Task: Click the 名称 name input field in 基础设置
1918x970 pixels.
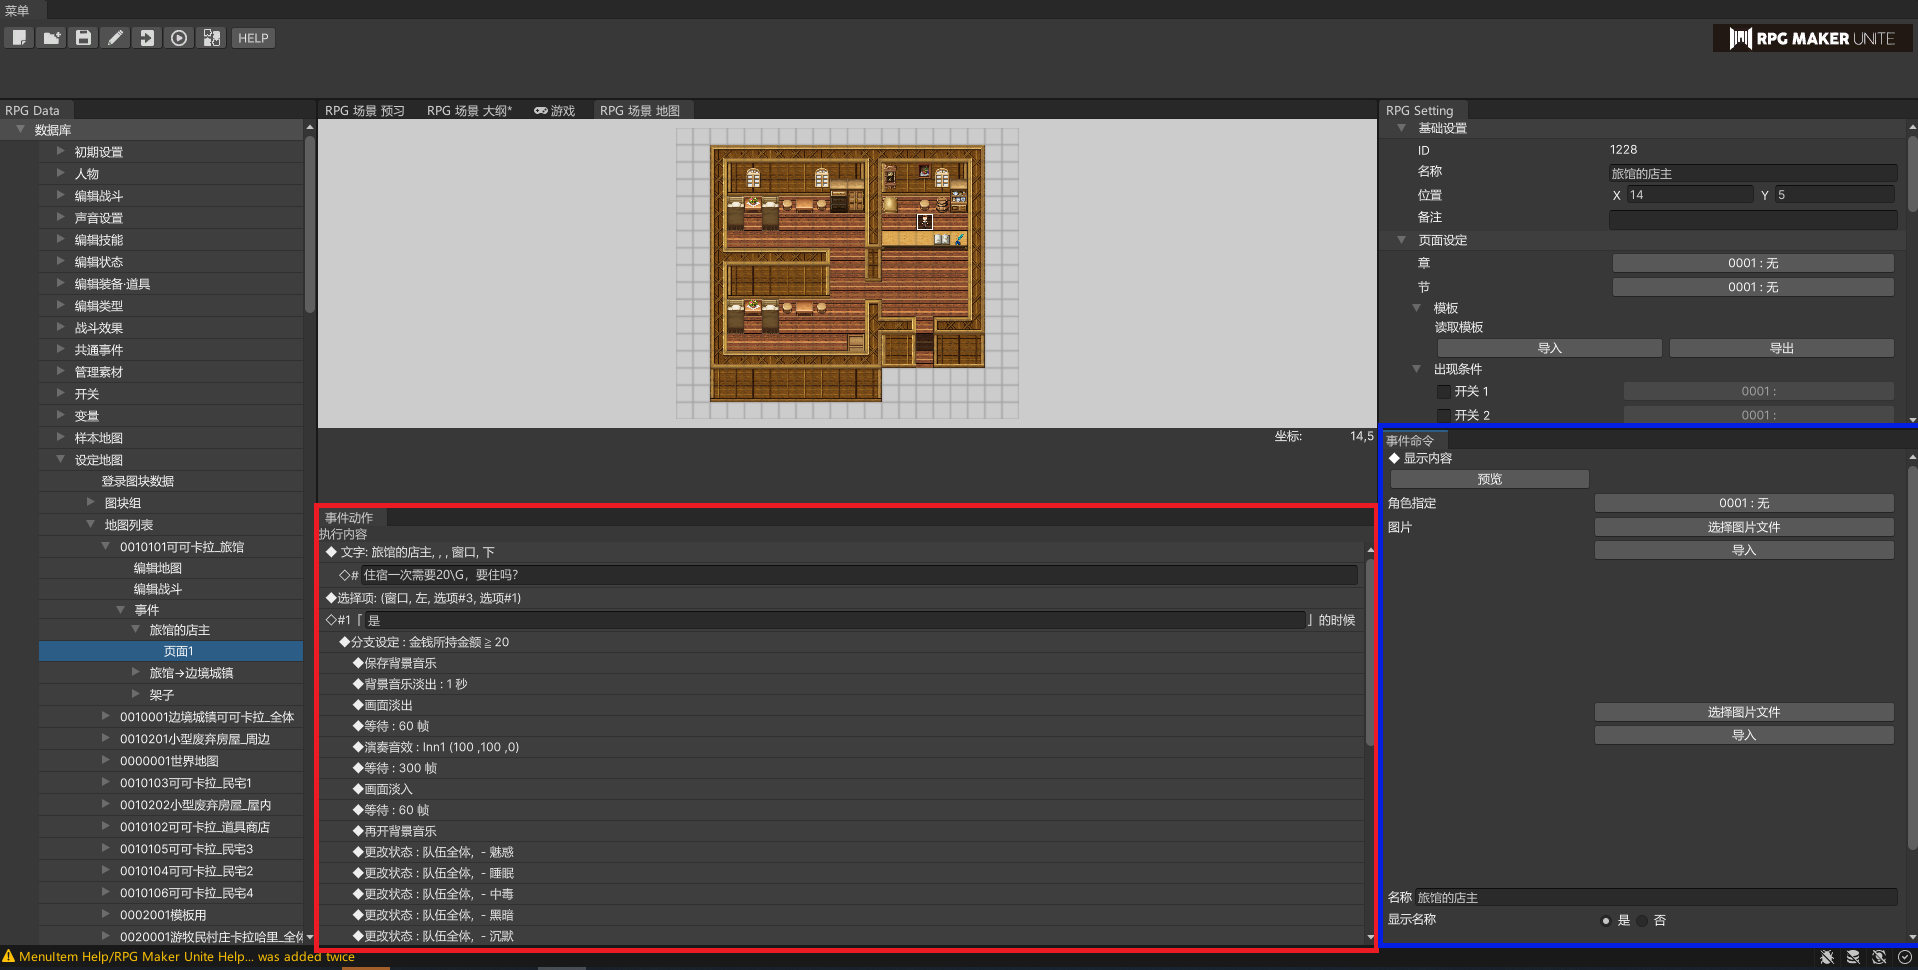Action: [1752, 173]
